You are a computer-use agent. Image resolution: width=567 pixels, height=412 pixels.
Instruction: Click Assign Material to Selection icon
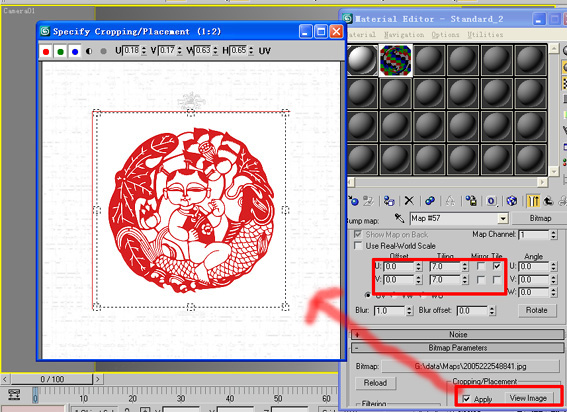(389, 200)
